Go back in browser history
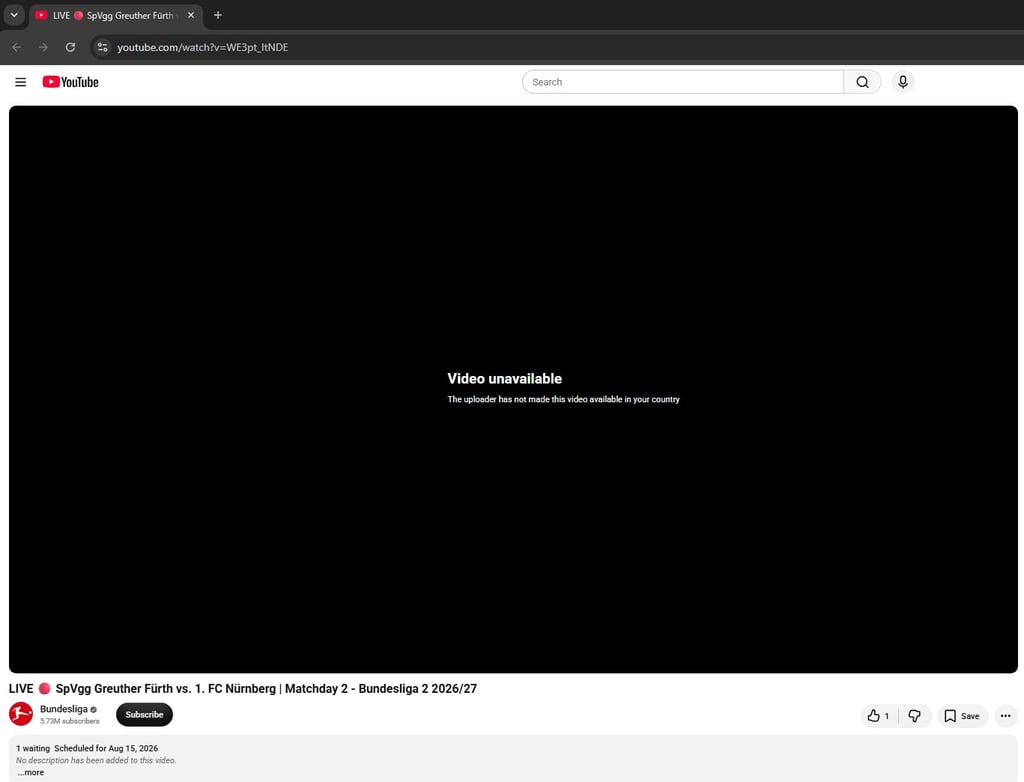This screenshot has width=1024, height=782. point(16,47)
